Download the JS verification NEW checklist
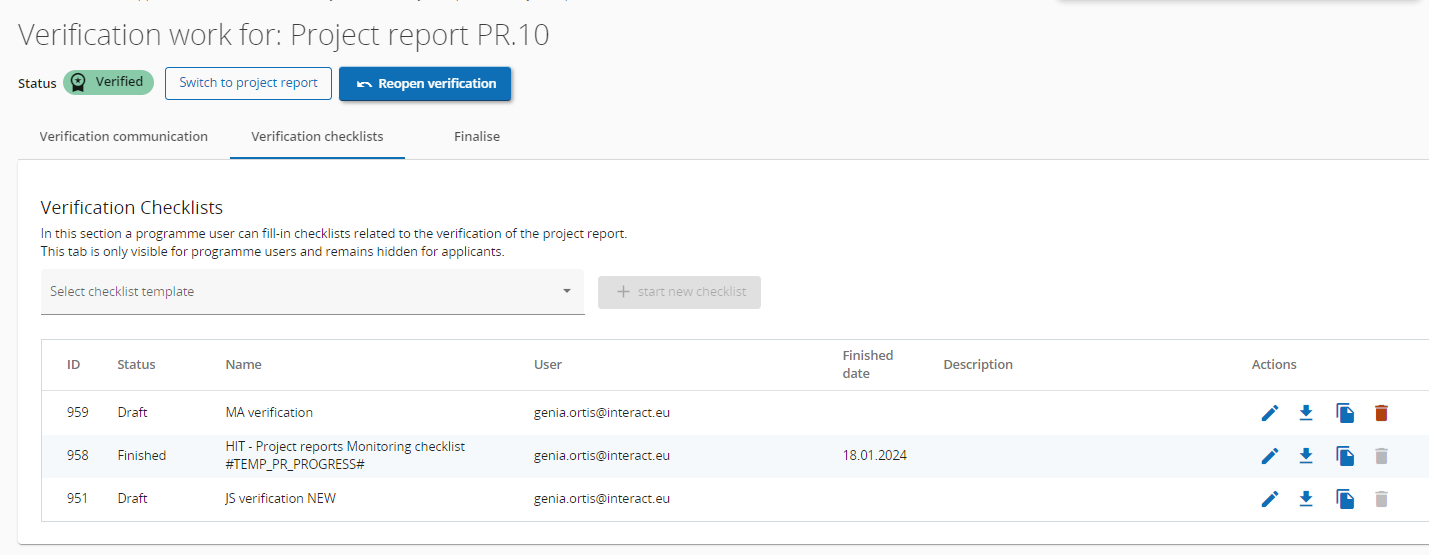 point(1306,499)
